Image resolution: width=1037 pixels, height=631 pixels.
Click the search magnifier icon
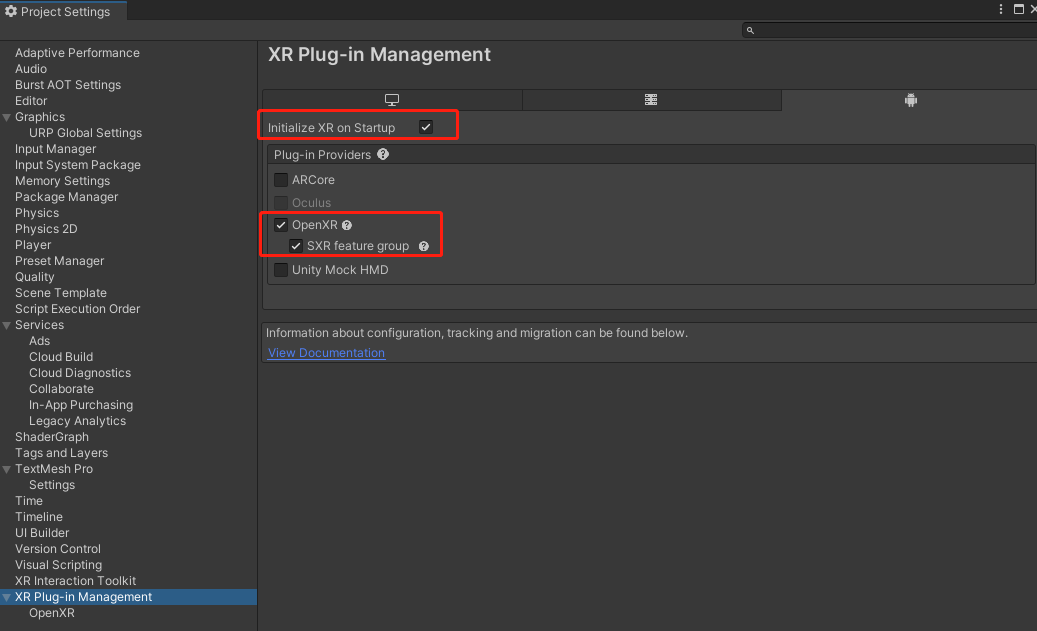[750, 30]
